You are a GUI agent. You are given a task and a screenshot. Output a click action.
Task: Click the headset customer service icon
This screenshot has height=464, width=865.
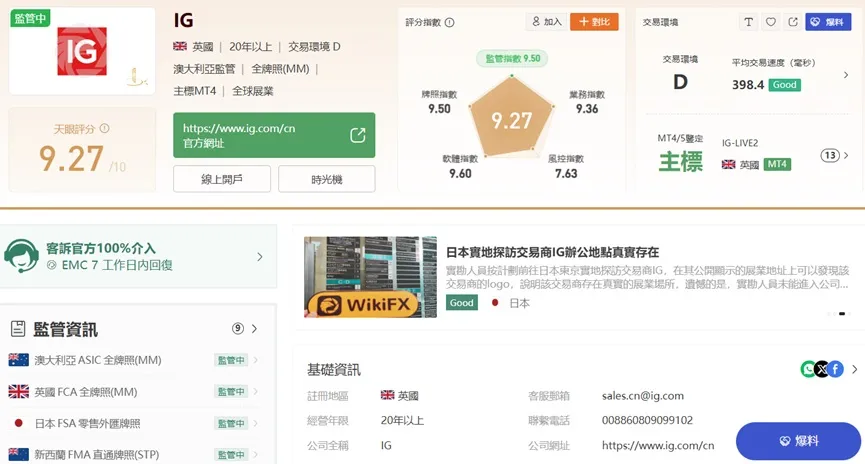pyautogui.click(x=21, y=256)
